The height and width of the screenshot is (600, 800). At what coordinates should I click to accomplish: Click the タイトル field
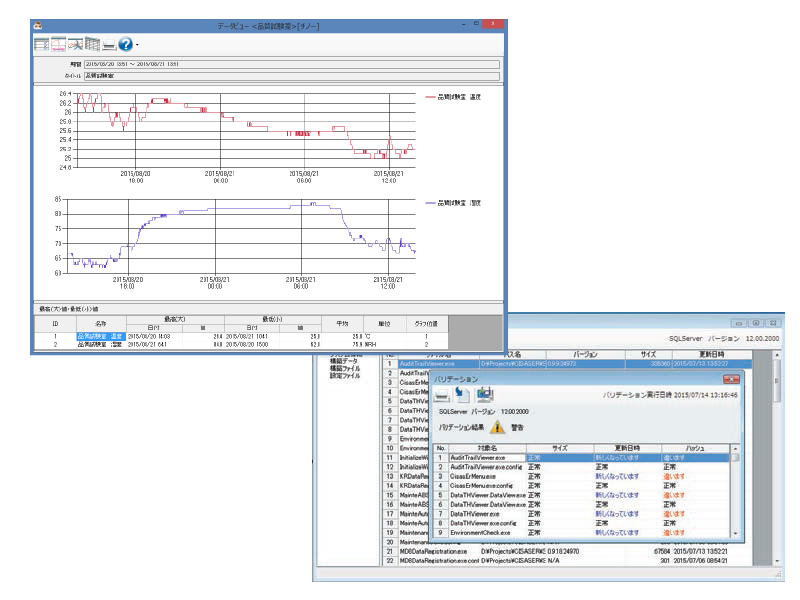click(x=291, y=76)
